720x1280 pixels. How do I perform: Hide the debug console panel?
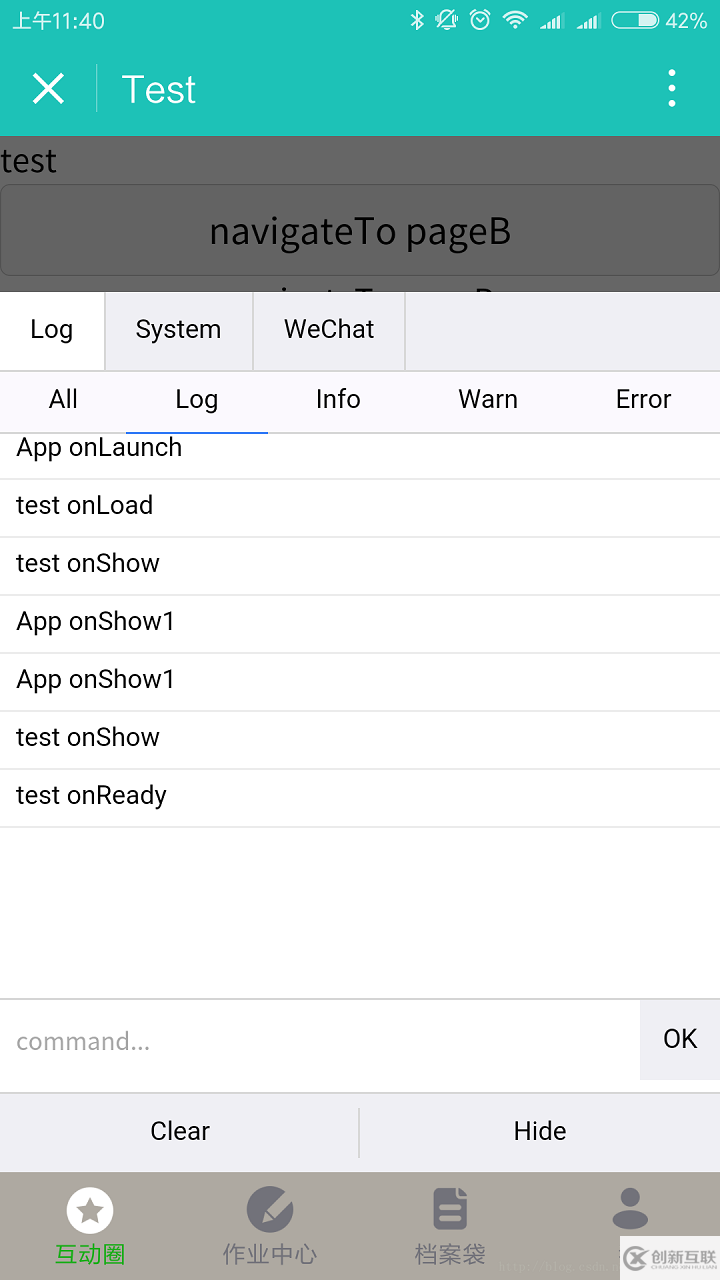(540, 1131)
